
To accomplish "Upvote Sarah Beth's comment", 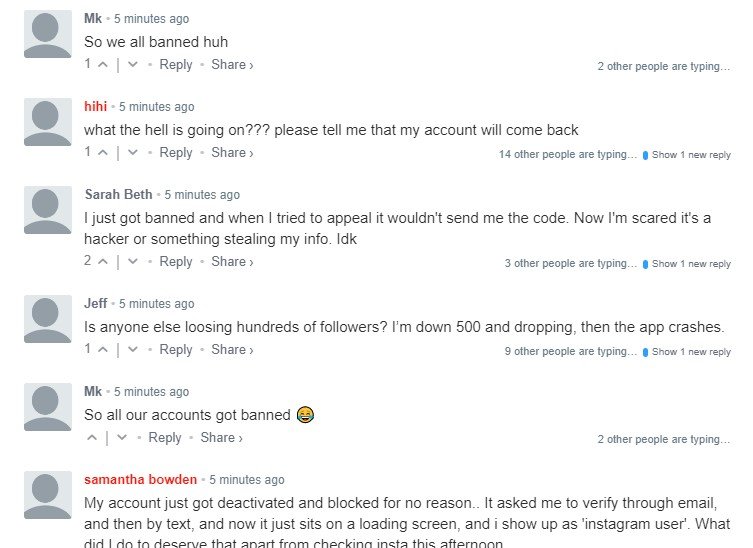I will coord(103,262).
